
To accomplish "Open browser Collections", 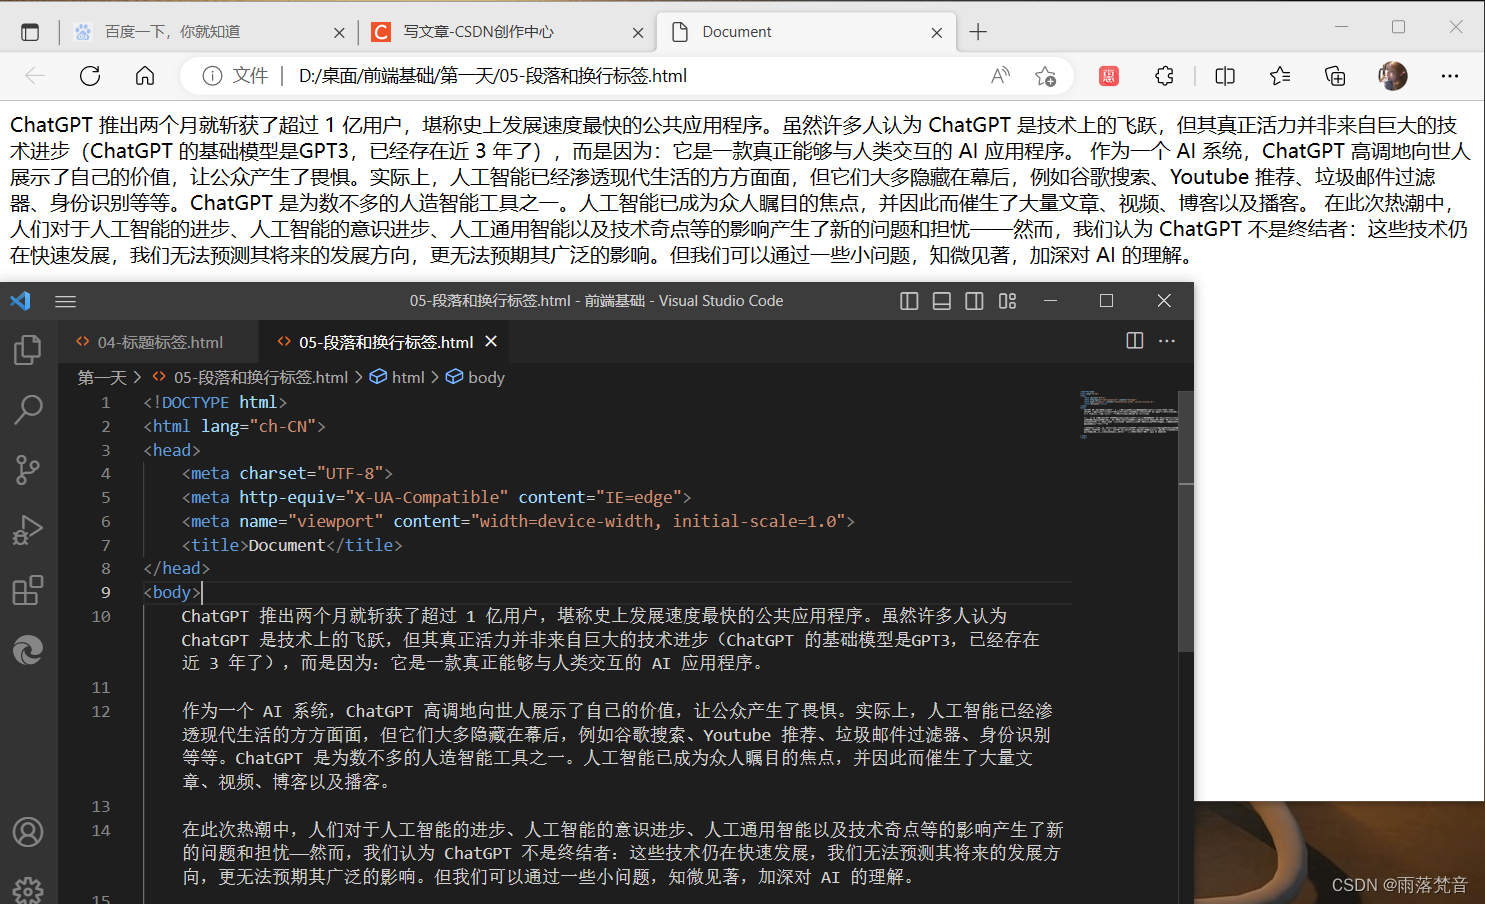I will tap(1335, 76).
